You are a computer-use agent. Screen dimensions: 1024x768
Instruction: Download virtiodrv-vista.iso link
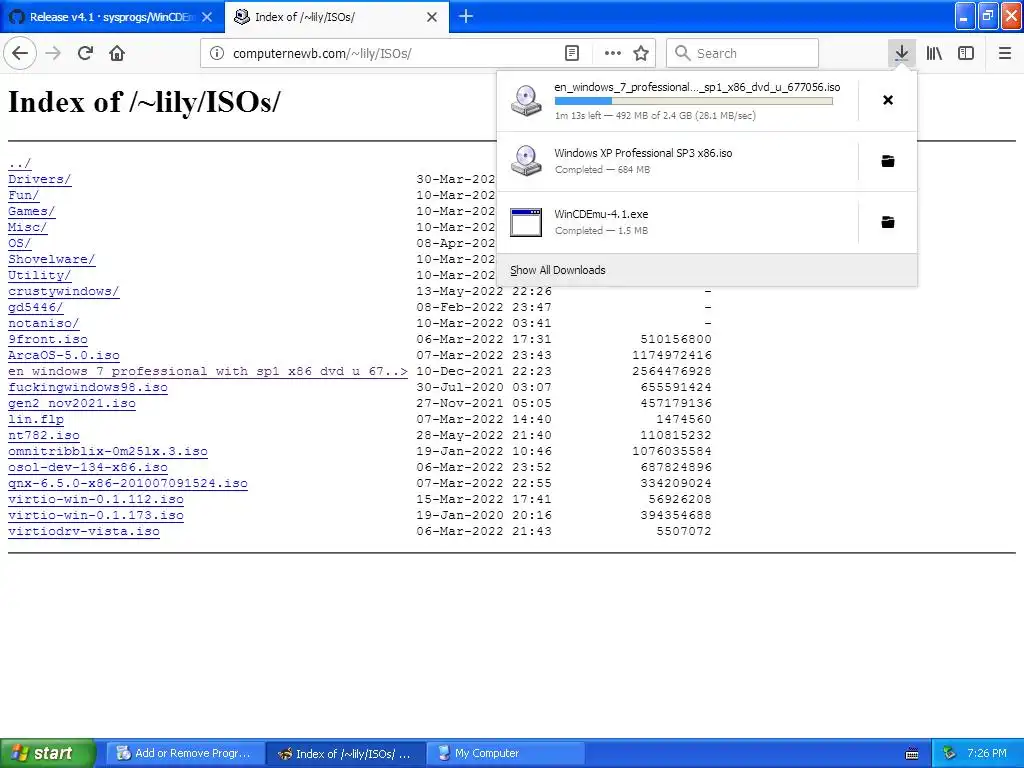tap(84, 531)
